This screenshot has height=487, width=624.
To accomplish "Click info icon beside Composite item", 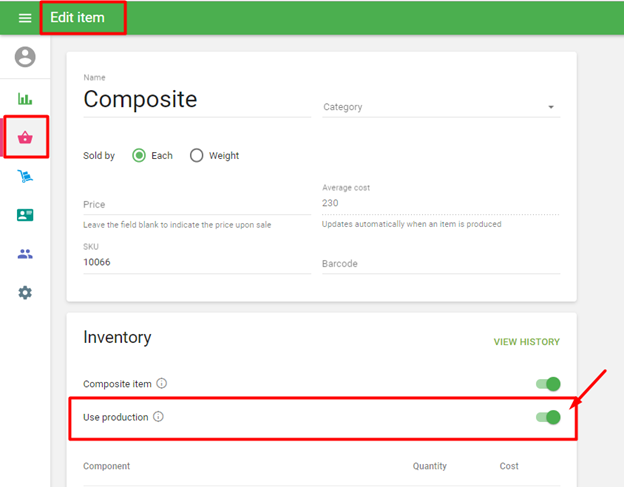I will click(x=162, y=383).
